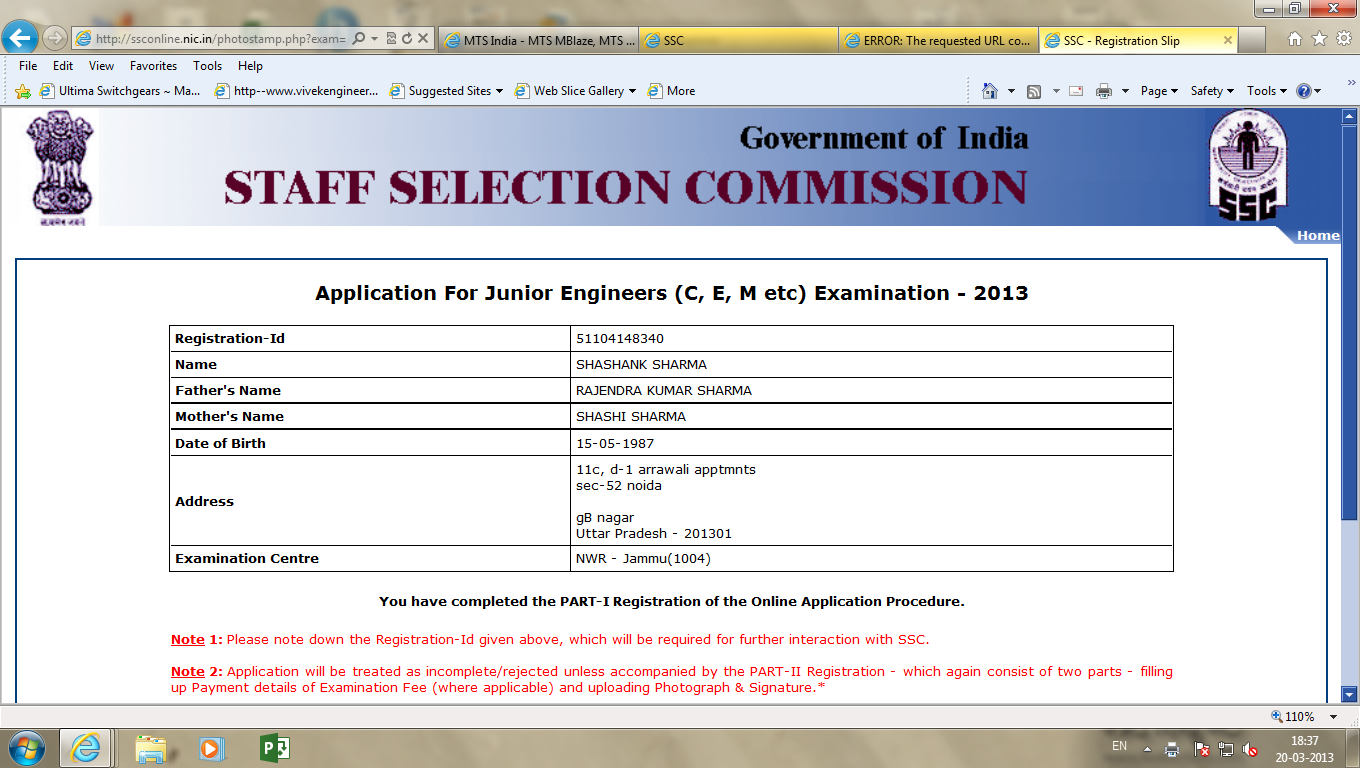Open the Tools menu in the menu bar
The width and height of the screenshot is (1360, 768).
[x=208, y=66]
